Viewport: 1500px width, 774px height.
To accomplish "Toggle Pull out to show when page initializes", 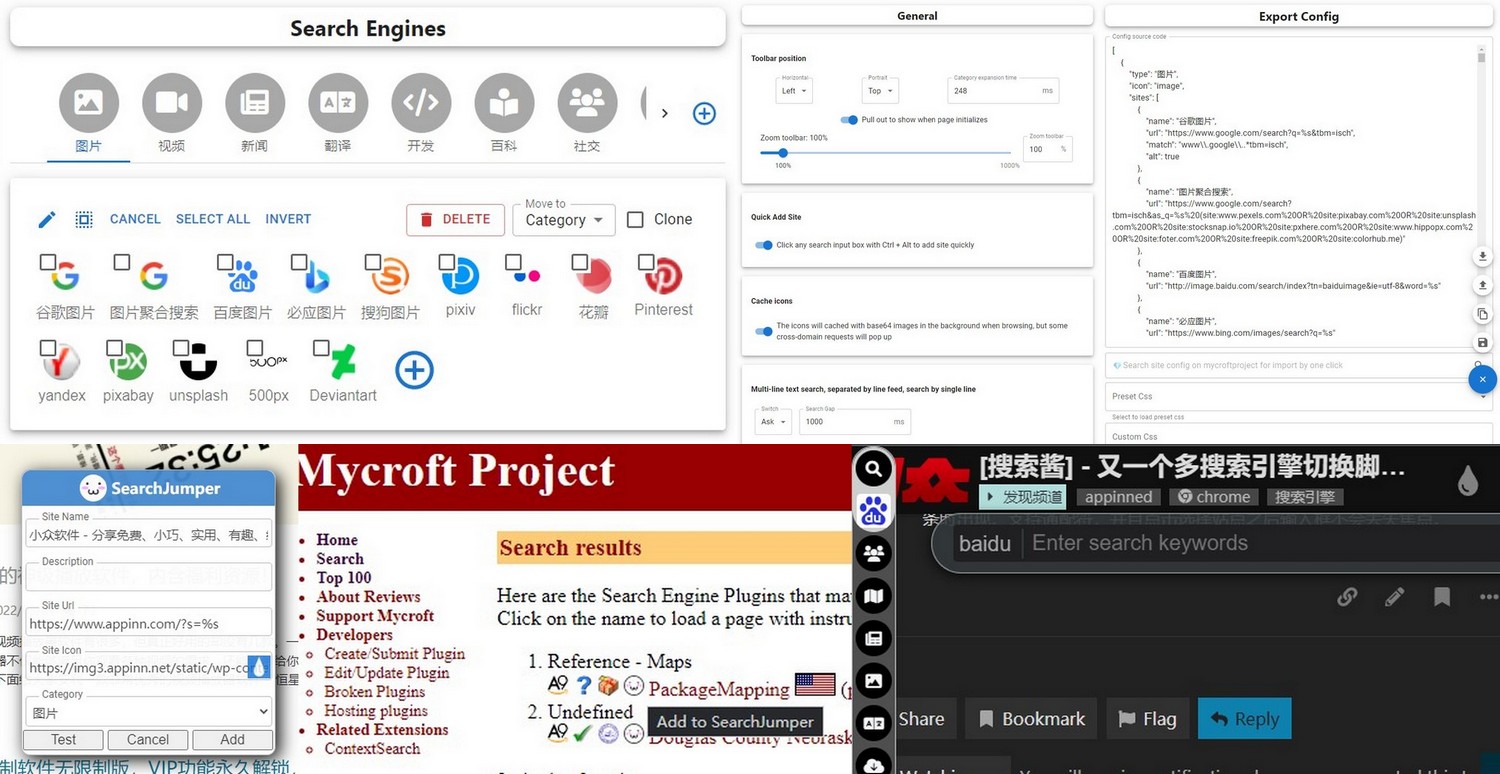I will point(849,120).
